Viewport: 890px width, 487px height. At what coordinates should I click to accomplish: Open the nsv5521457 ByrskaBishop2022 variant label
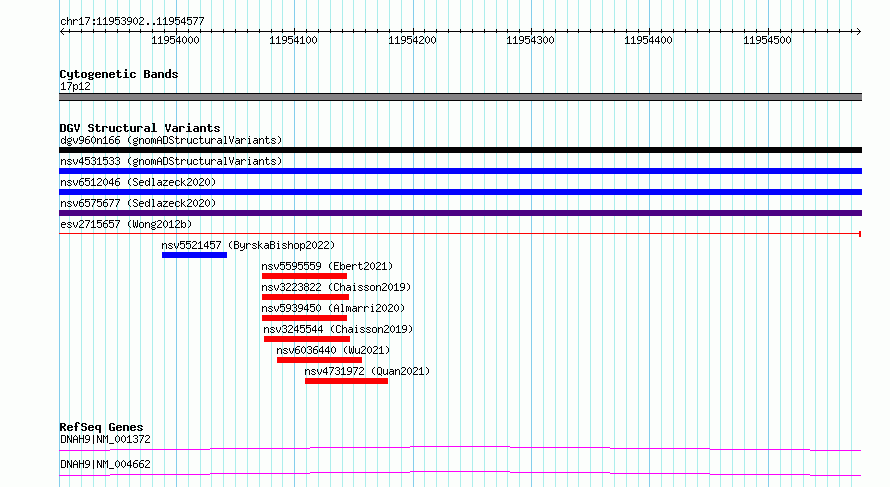pyautogui.click(x=248, y=245)
